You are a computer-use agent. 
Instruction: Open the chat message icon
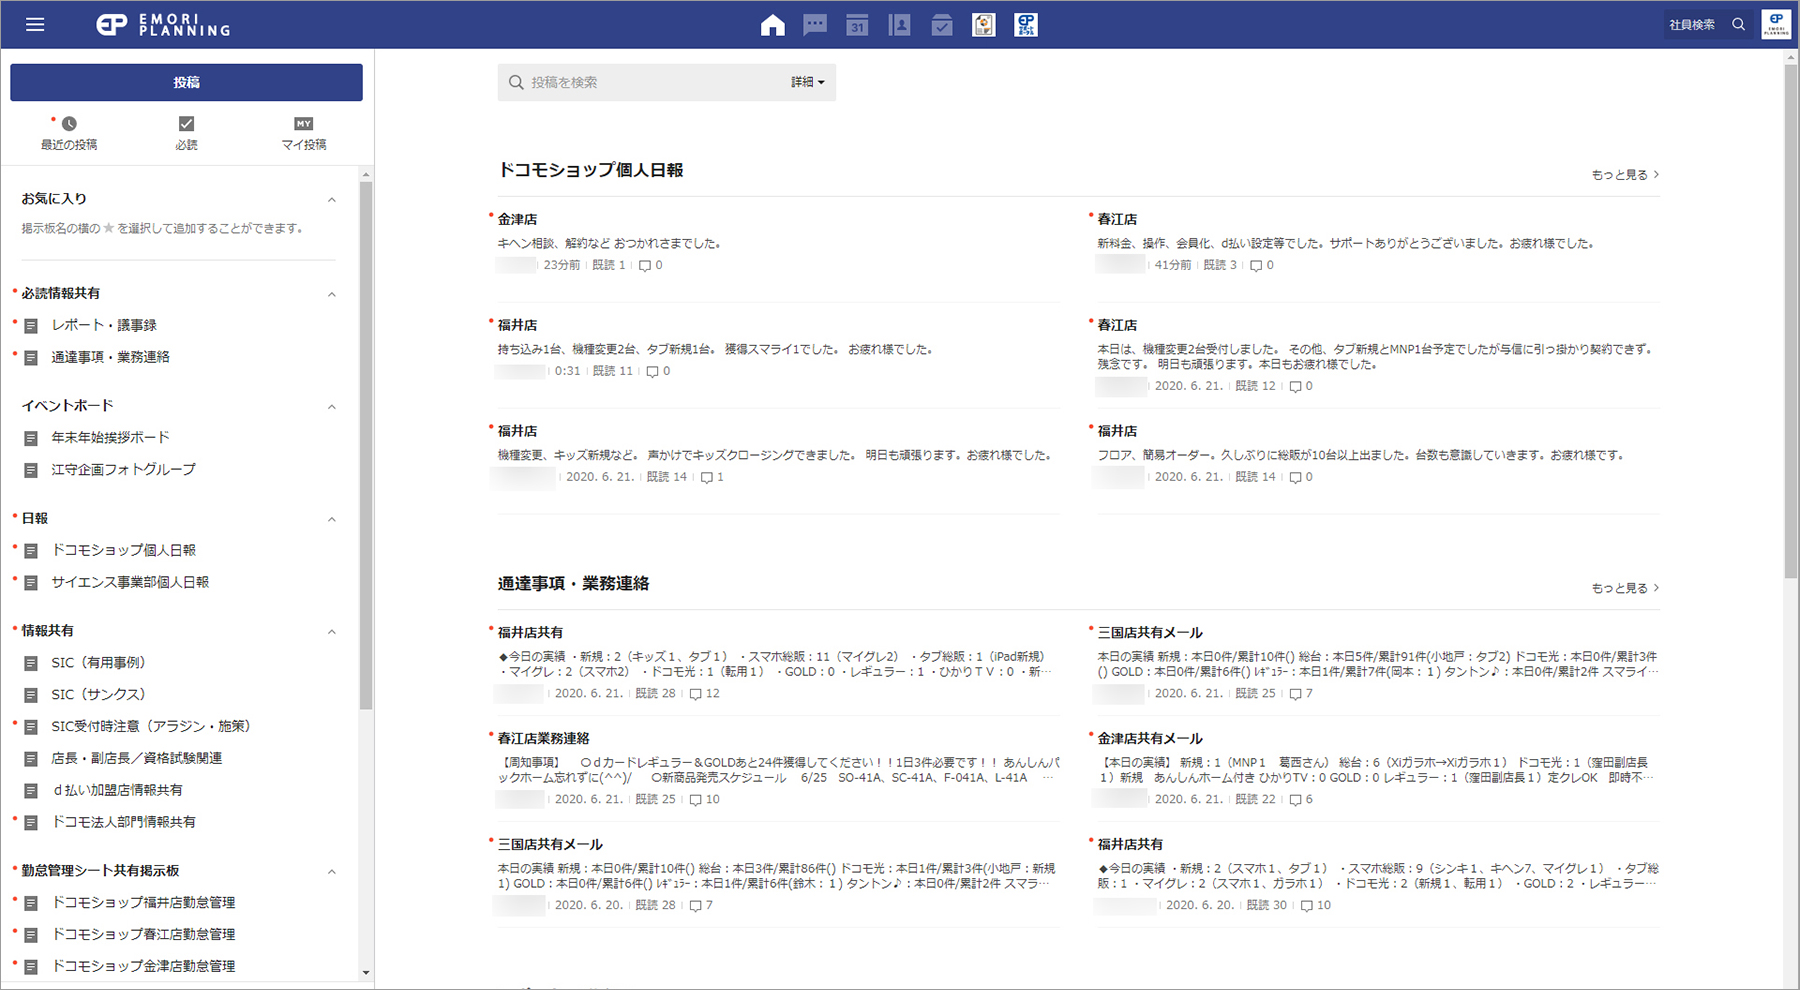(x=815, y=25)
